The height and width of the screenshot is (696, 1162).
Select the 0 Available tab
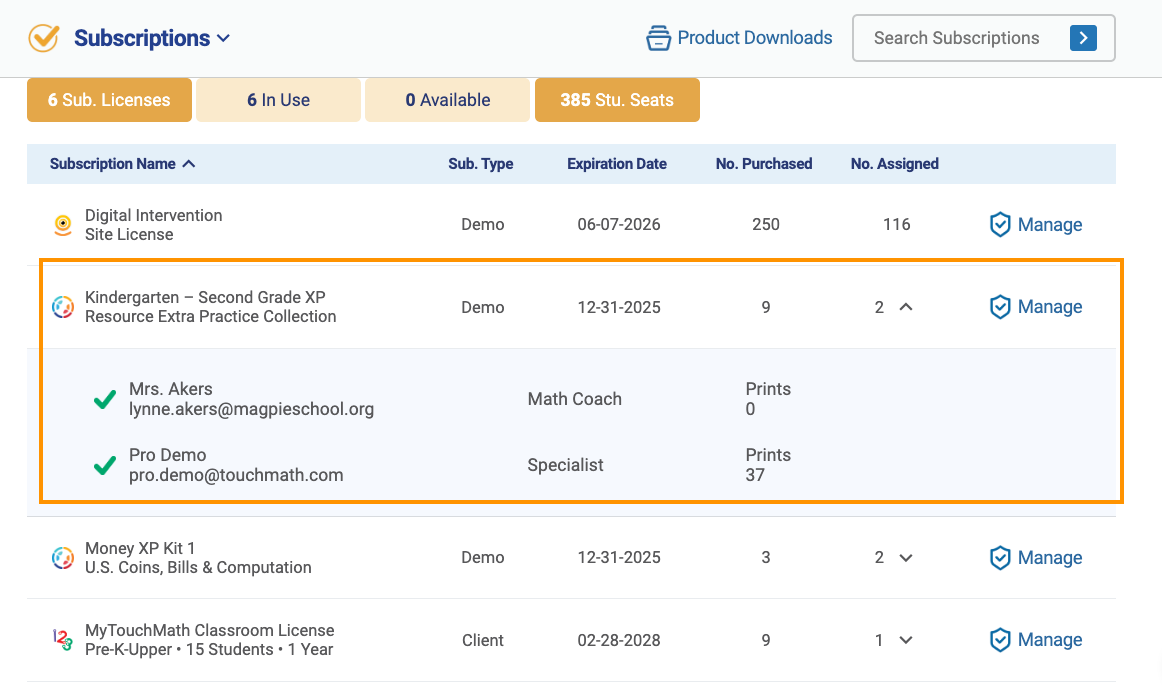(x=448, y=100)
